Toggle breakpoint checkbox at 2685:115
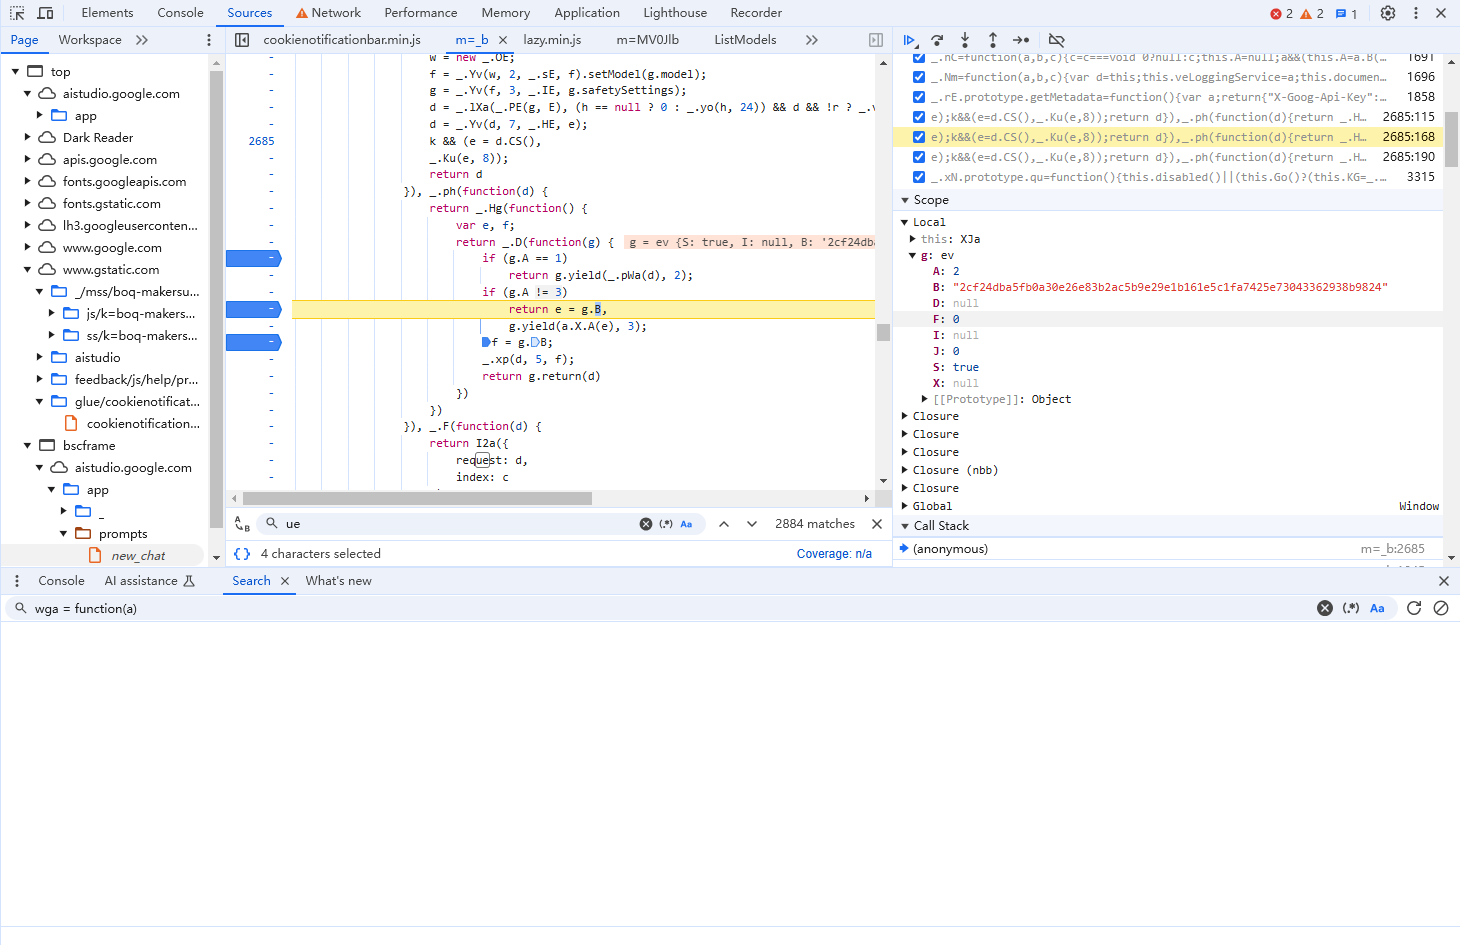The image size is (1460, 945). 919,117
